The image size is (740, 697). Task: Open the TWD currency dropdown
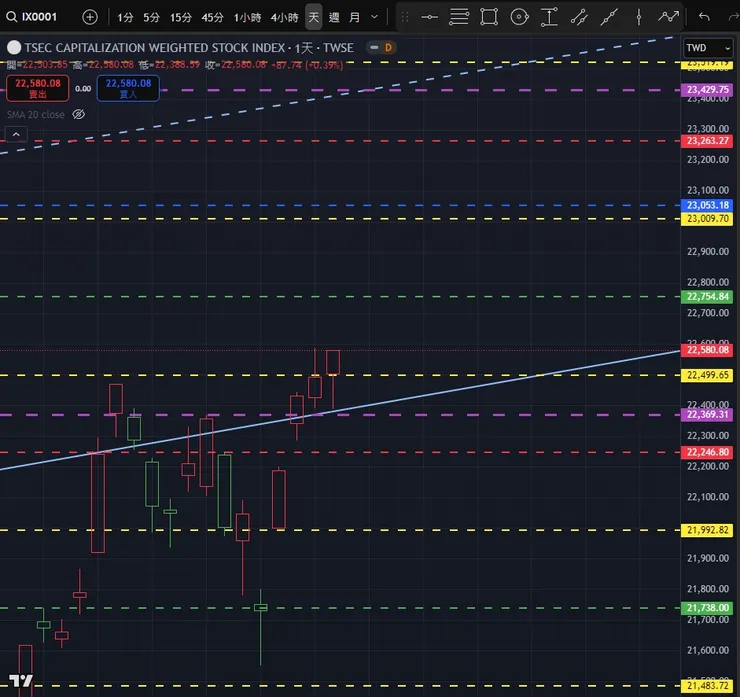point(708,48)
